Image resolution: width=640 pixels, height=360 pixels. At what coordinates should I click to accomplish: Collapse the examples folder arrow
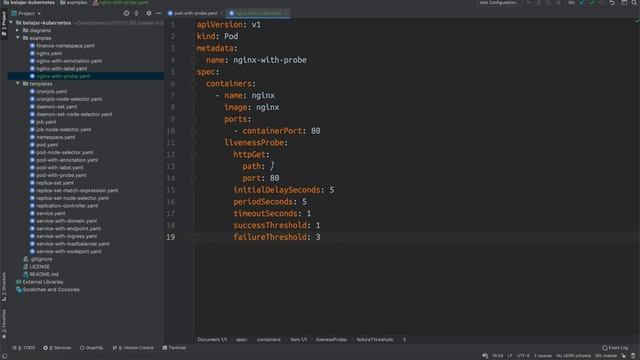pos(18,38)
